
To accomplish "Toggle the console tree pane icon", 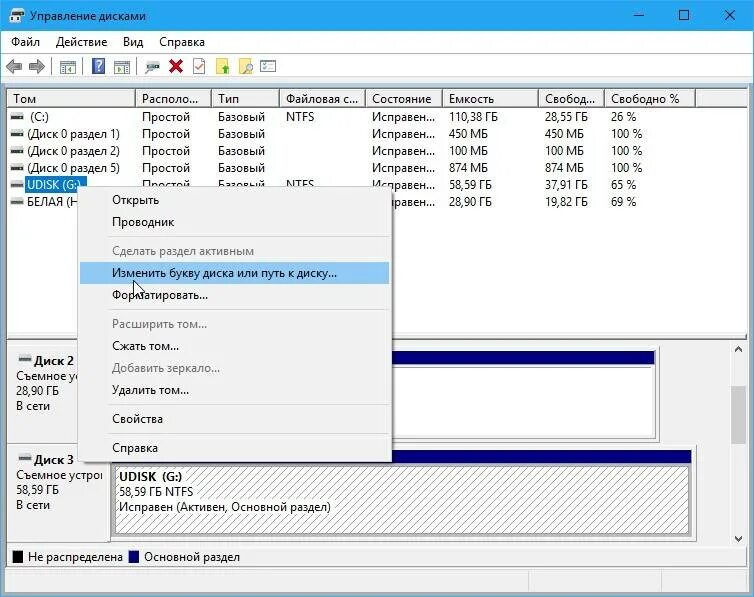I will point(68,67).
